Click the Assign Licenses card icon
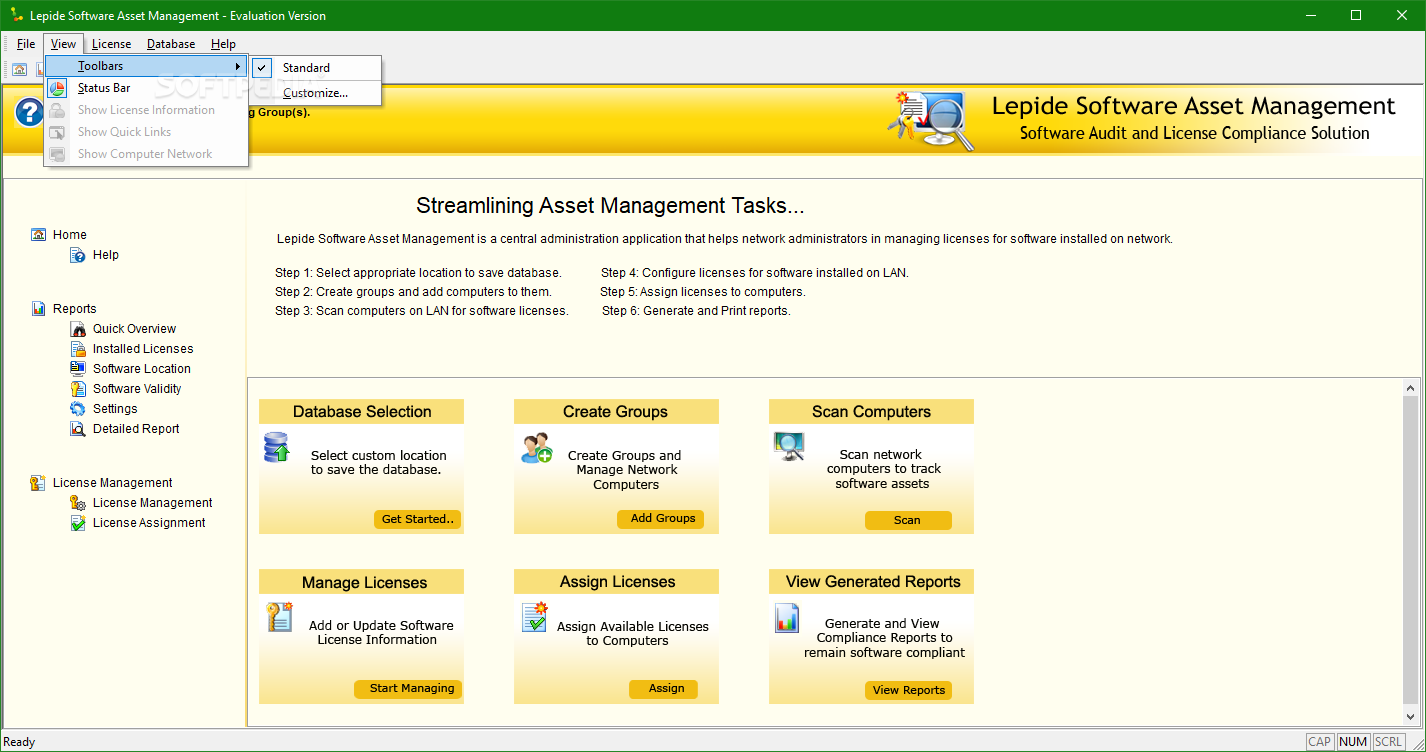Screen dimensions: 1426x752 coord(535,617)
